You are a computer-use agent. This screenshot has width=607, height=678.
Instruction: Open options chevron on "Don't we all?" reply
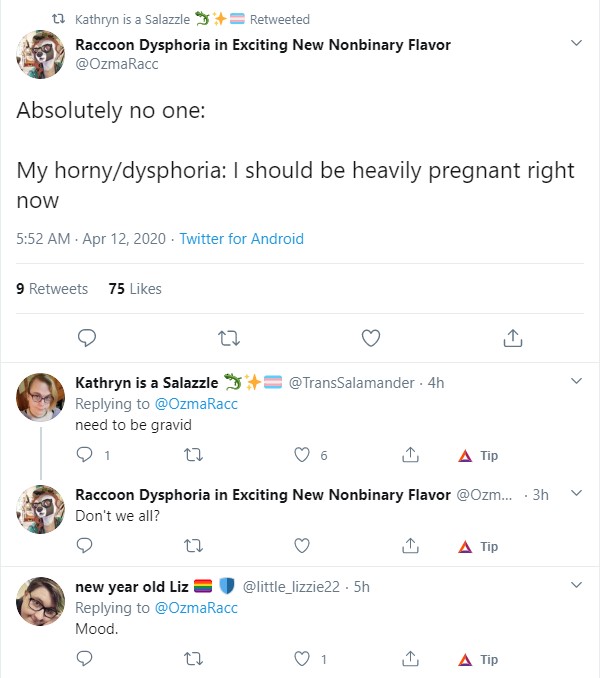576,493
